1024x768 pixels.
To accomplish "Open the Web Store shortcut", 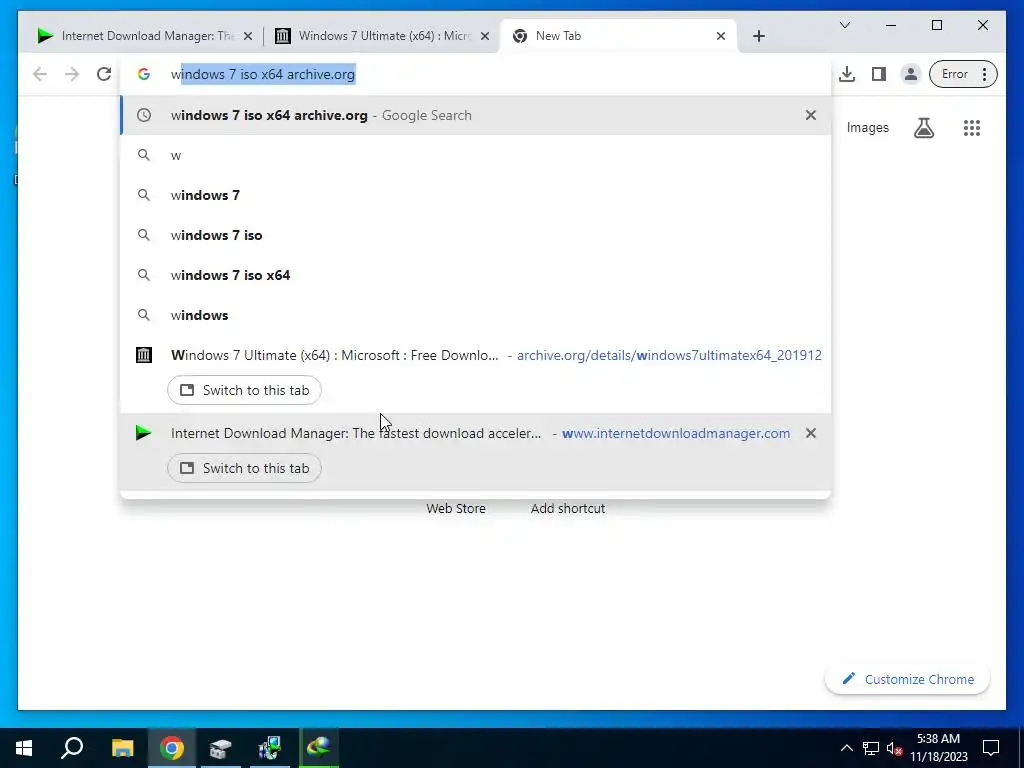I will [x=456, y=508].
